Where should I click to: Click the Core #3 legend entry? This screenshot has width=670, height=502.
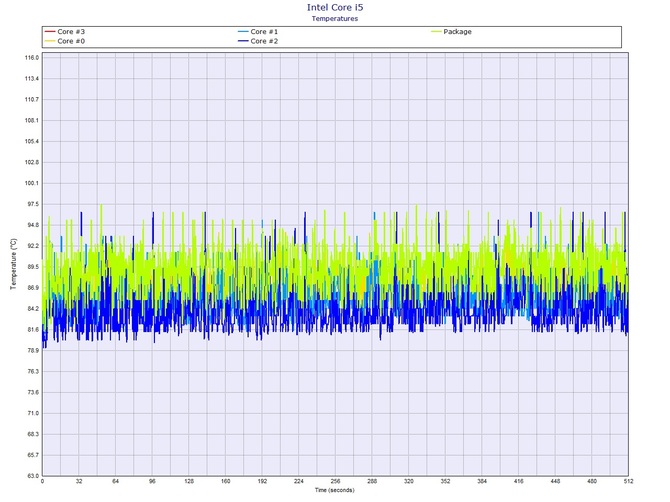pyautogui.click(x=65, y=32)
